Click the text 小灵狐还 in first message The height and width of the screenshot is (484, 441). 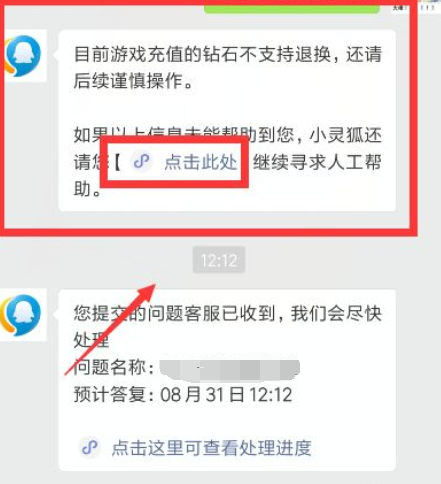click(x=345, y=135)
